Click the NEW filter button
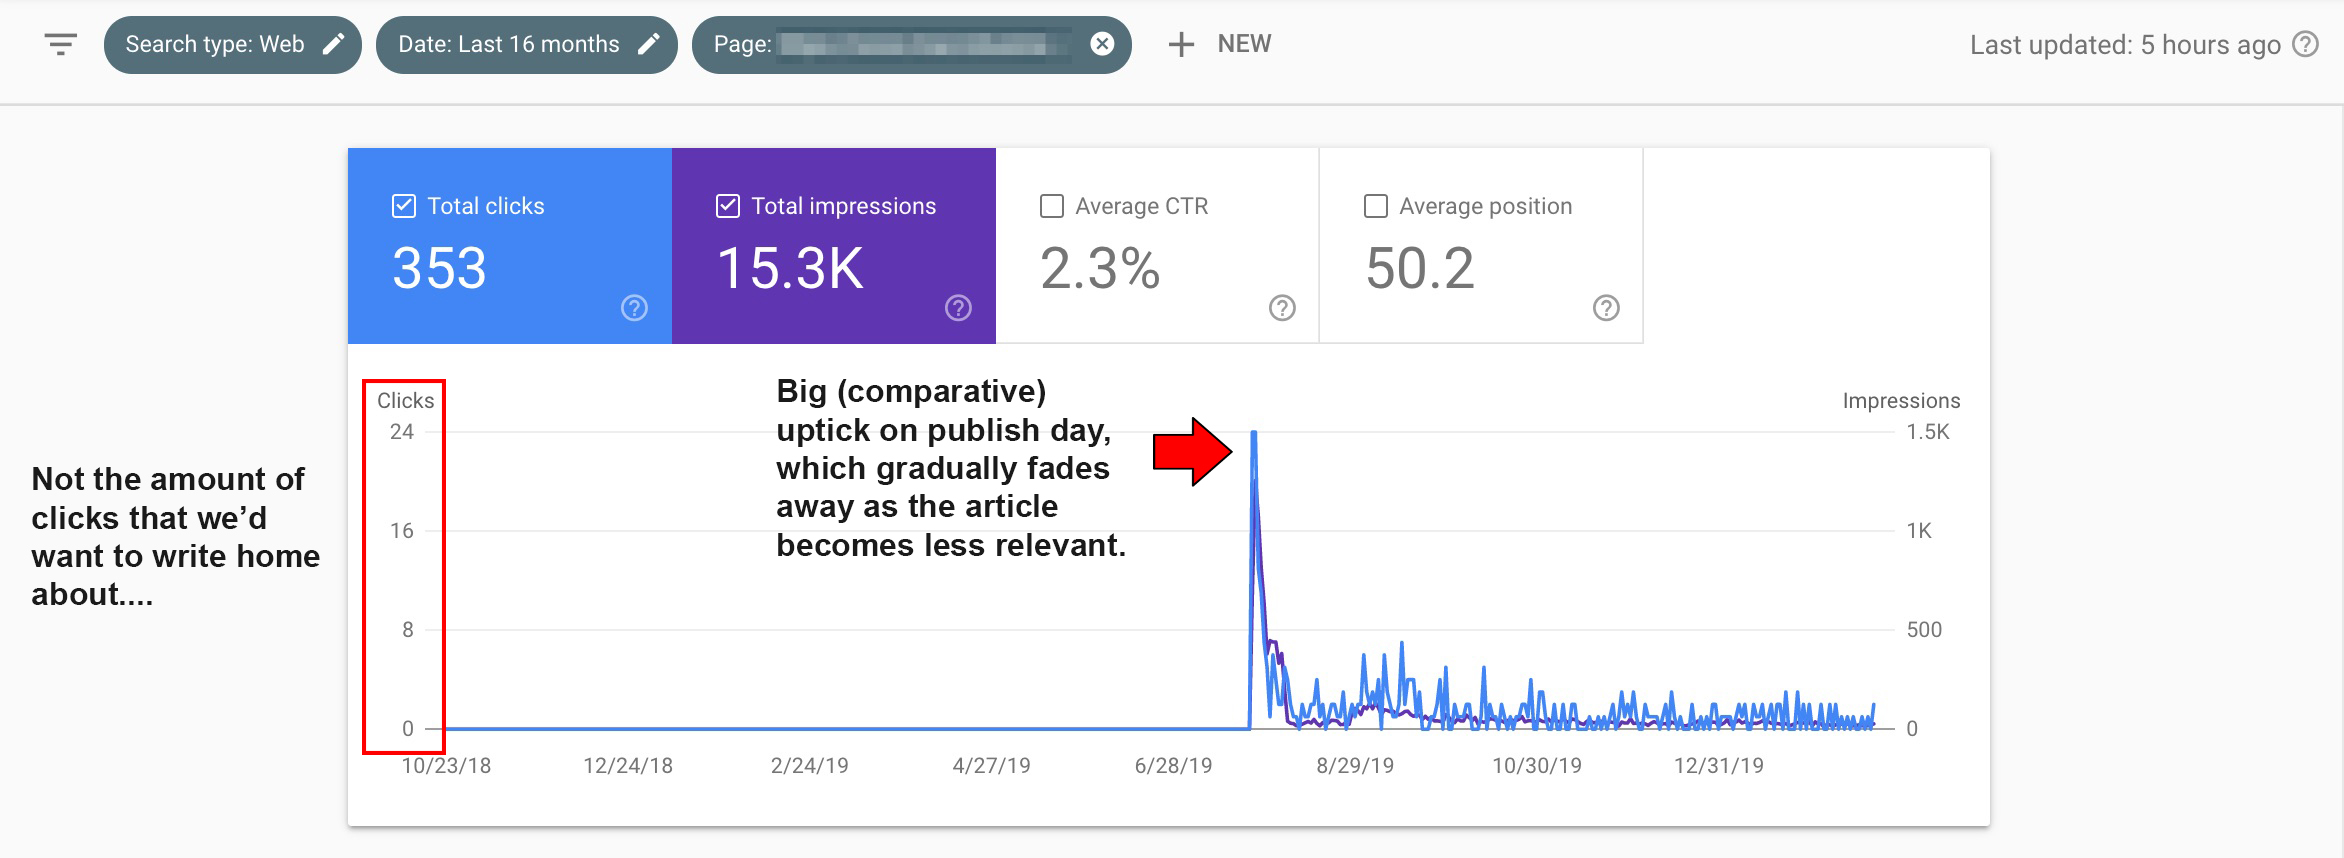 [x=1218, y=44]
